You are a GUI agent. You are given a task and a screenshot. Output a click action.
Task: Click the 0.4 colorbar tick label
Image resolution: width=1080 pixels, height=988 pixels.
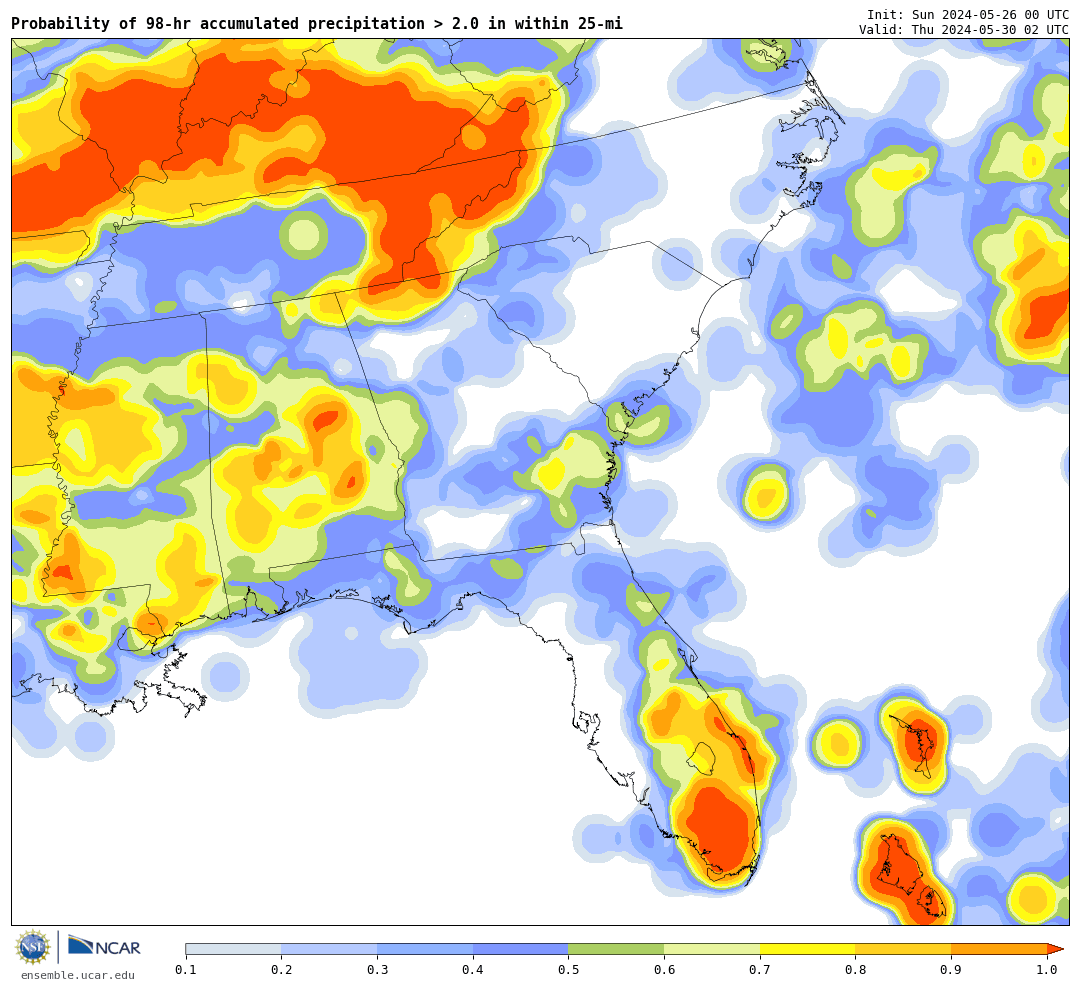coord(473,969)
